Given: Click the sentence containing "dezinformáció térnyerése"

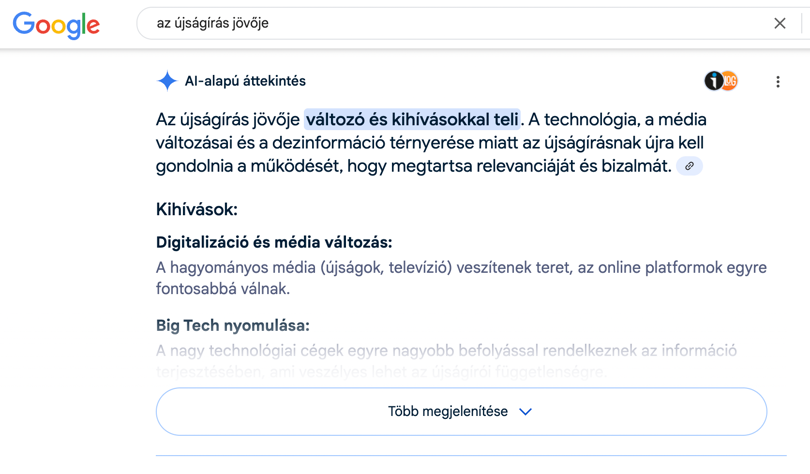Looking at the screenshot, I should [431, 143].
